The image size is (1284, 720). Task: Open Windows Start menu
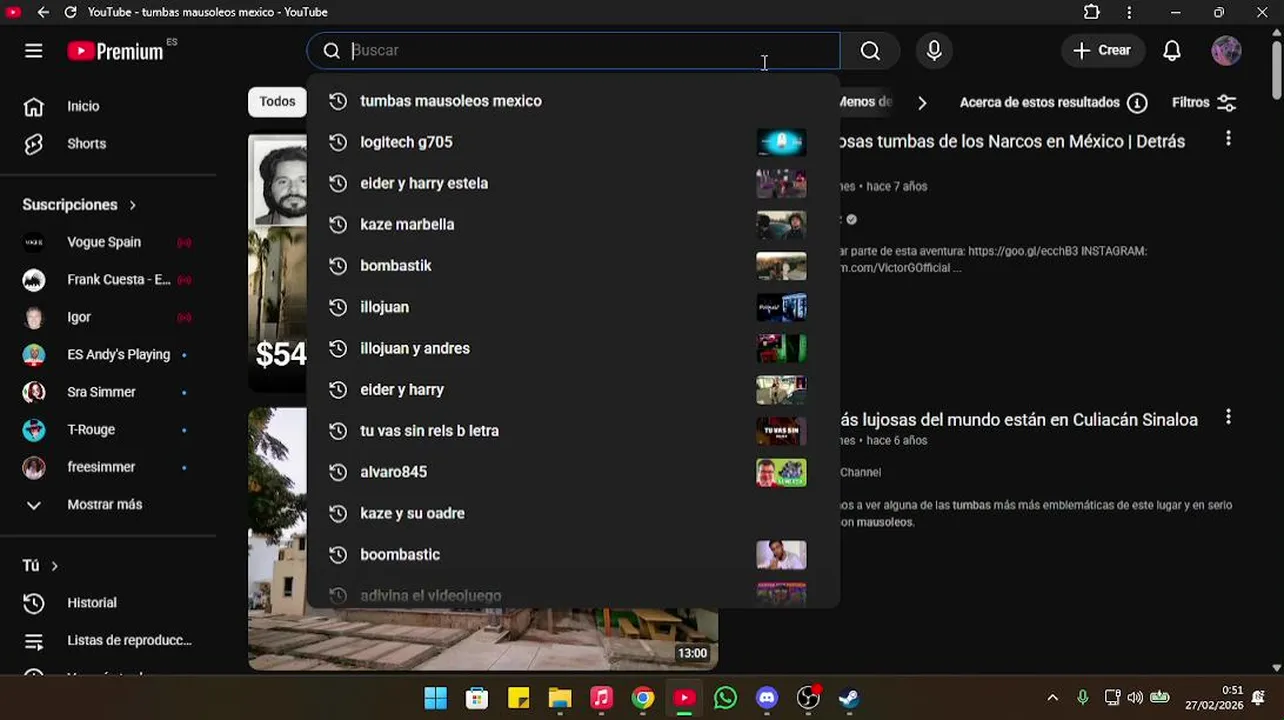click(x=436, y=698)
